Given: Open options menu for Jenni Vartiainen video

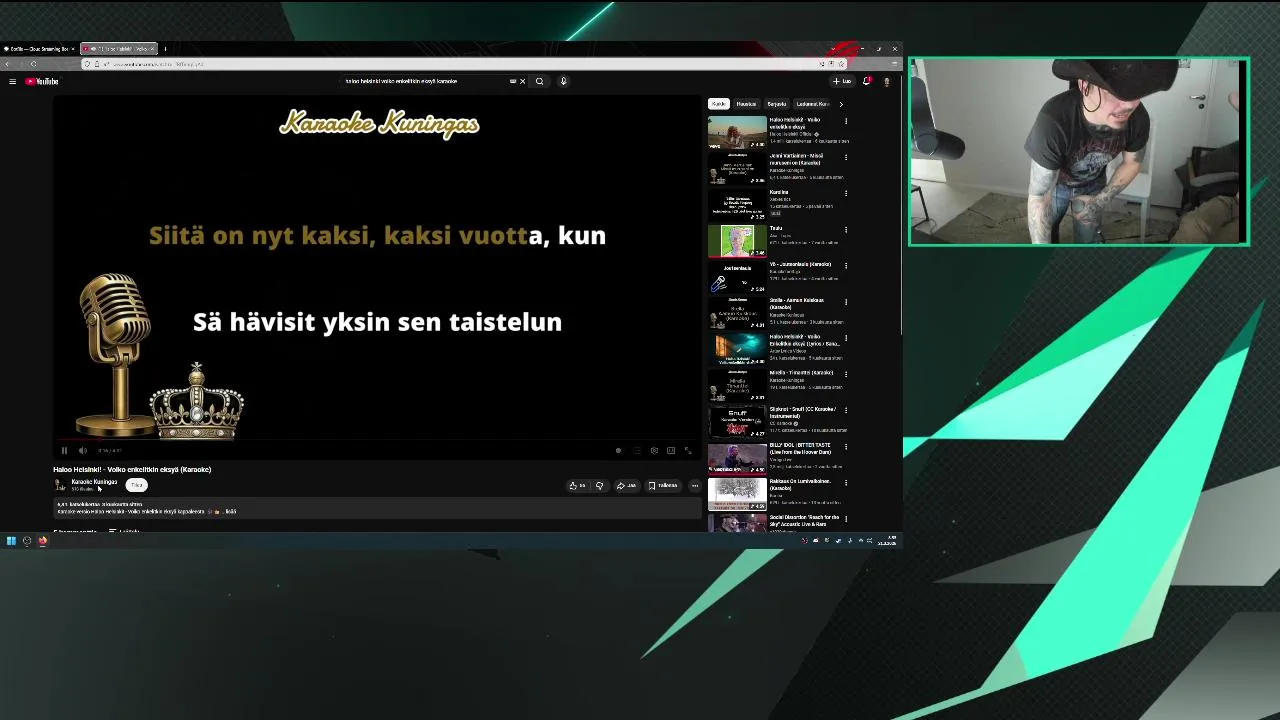Looking at the screenshot, I should click(846, 157).
